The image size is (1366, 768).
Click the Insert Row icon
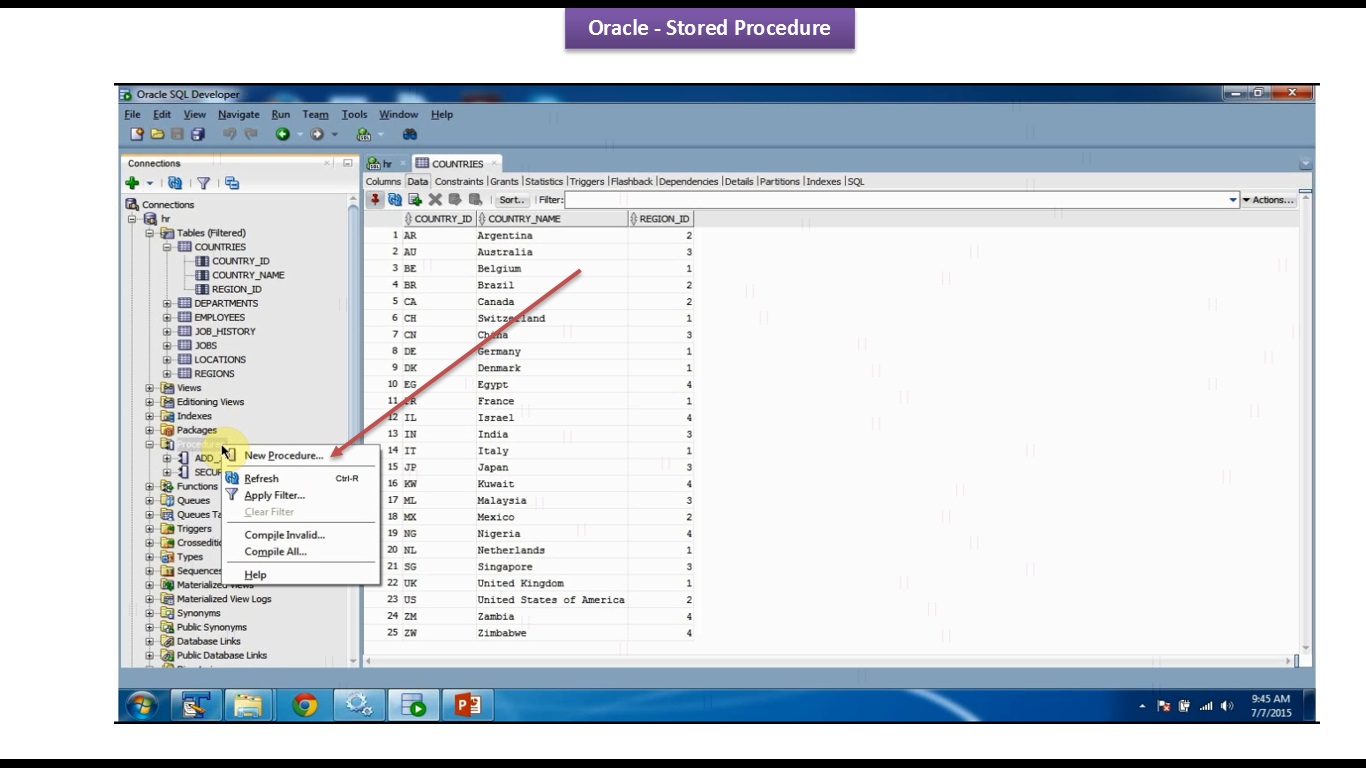(x=415, y=200)
